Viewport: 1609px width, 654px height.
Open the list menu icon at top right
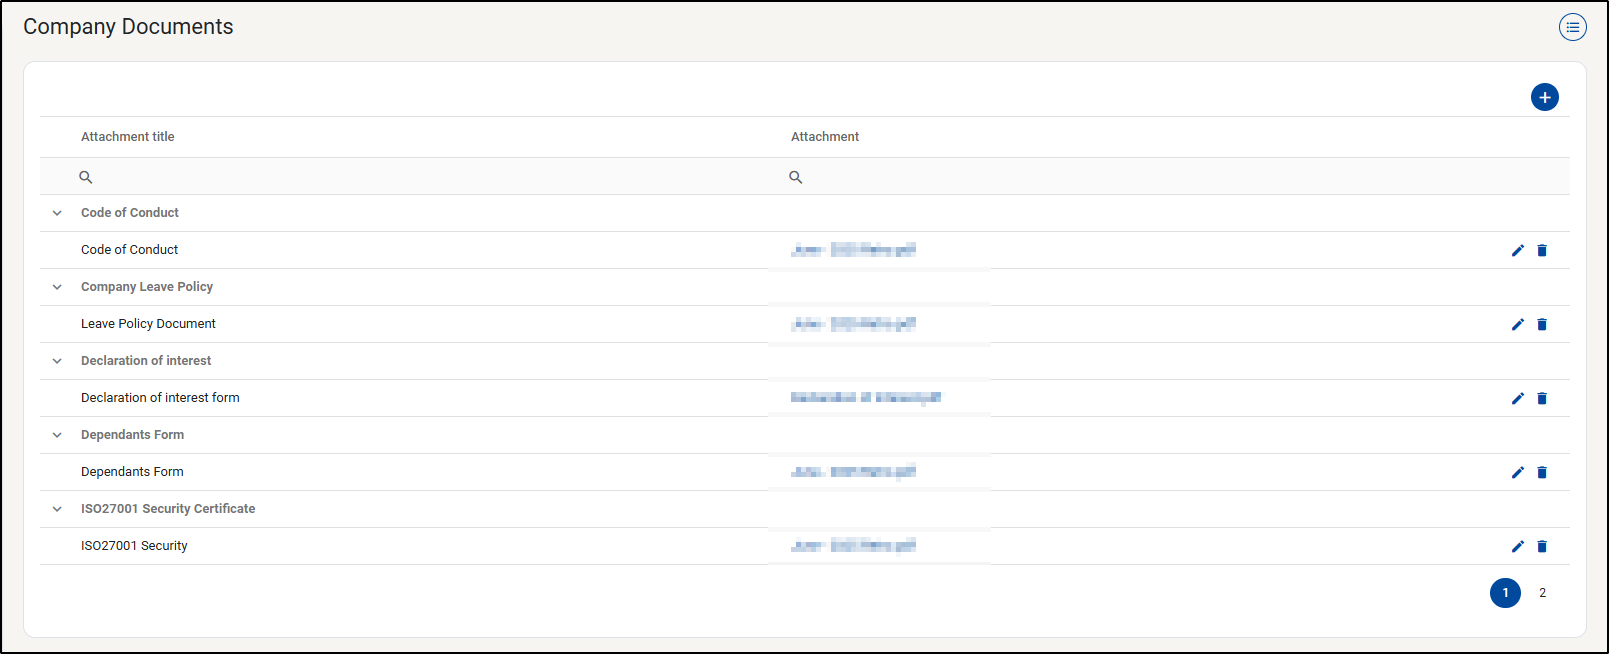(1572, 27)
